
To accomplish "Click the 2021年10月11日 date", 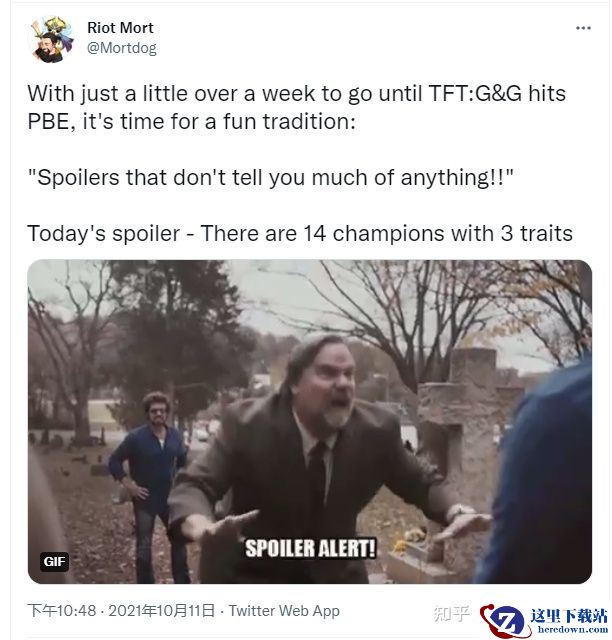I will coord(161,611).
